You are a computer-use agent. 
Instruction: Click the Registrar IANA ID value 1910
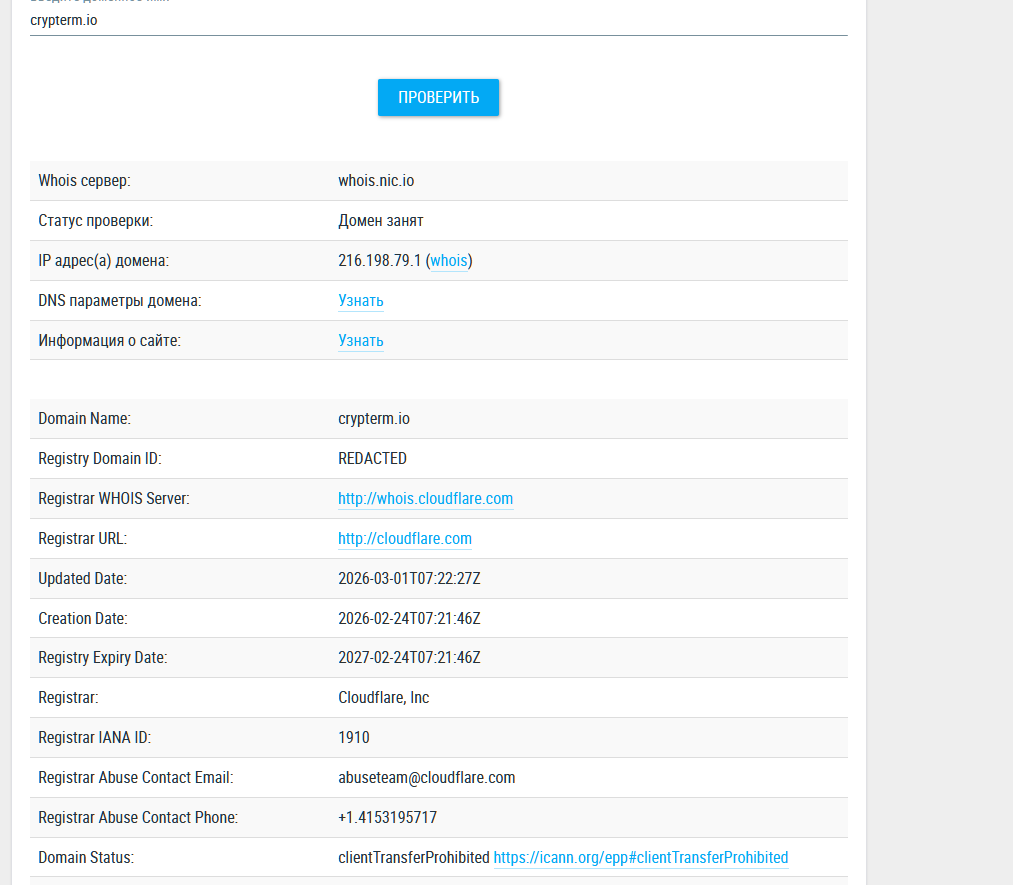[x=354, y=738]
